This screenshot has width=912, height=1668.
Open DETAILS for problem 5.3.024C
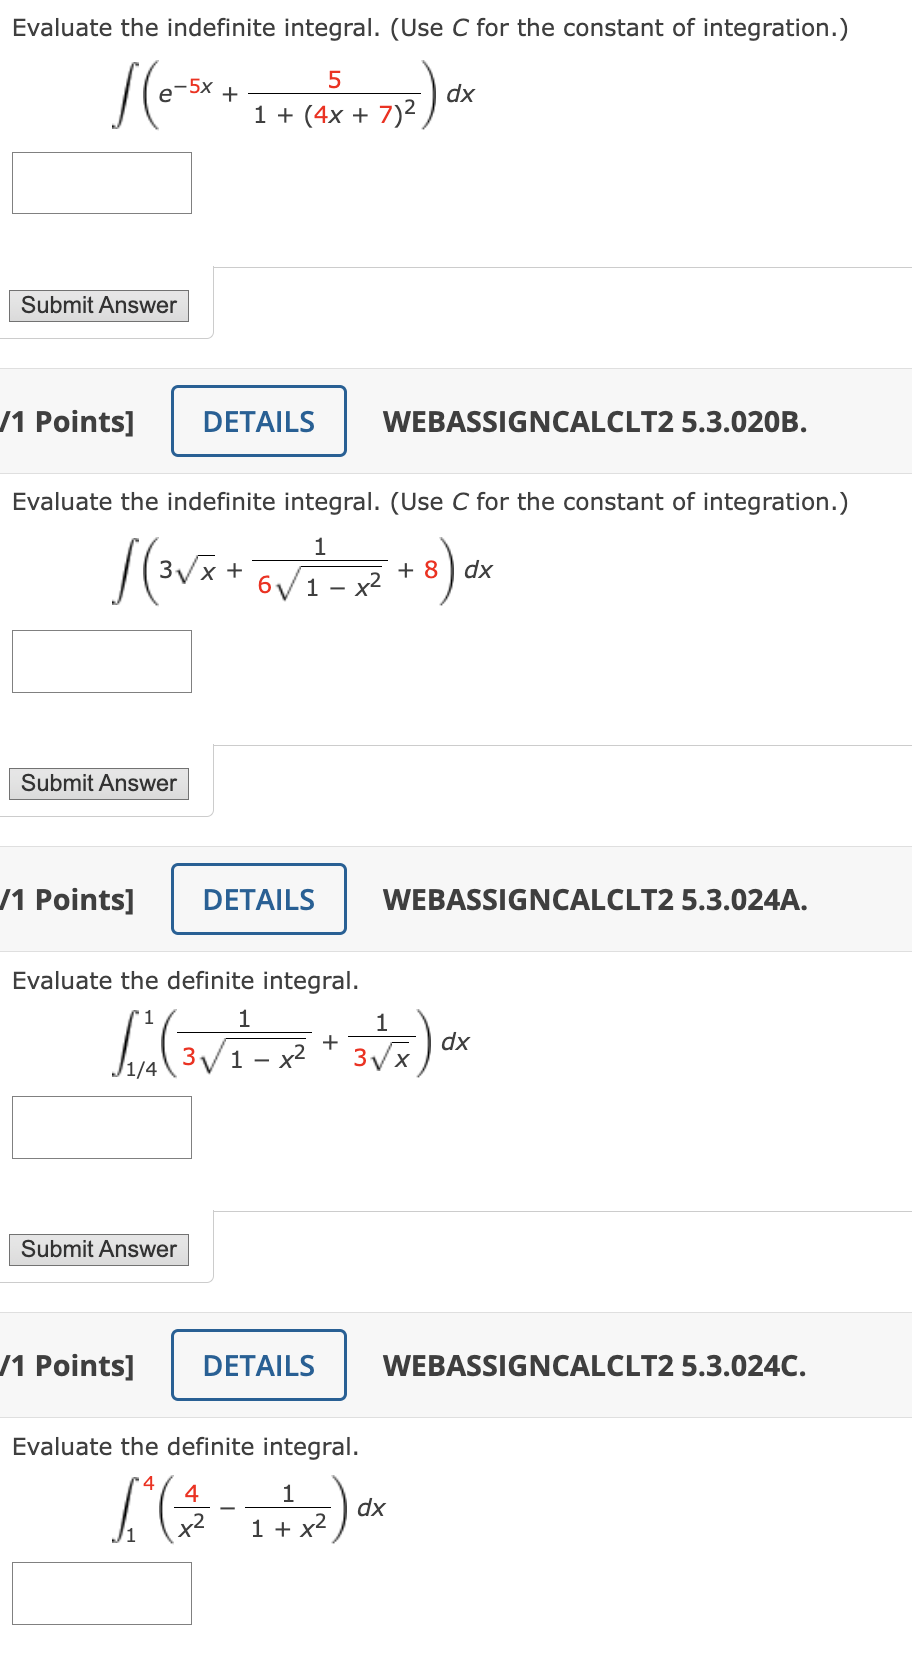tap(258, 1364)
